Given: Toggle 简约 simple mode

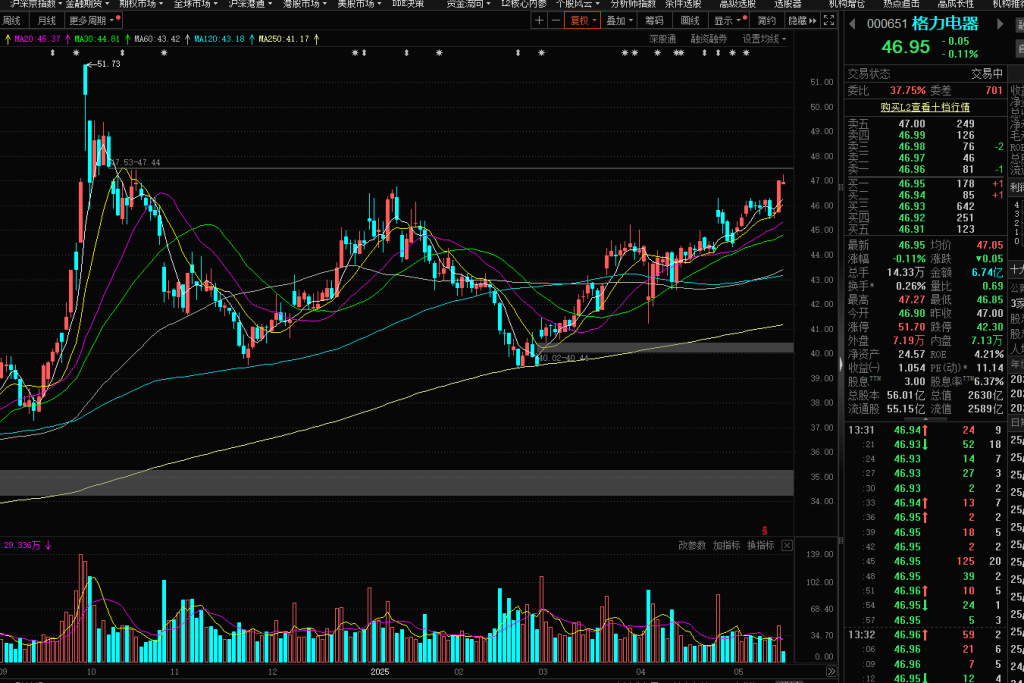Looking at the screenshot, I should tap(767, 21).
